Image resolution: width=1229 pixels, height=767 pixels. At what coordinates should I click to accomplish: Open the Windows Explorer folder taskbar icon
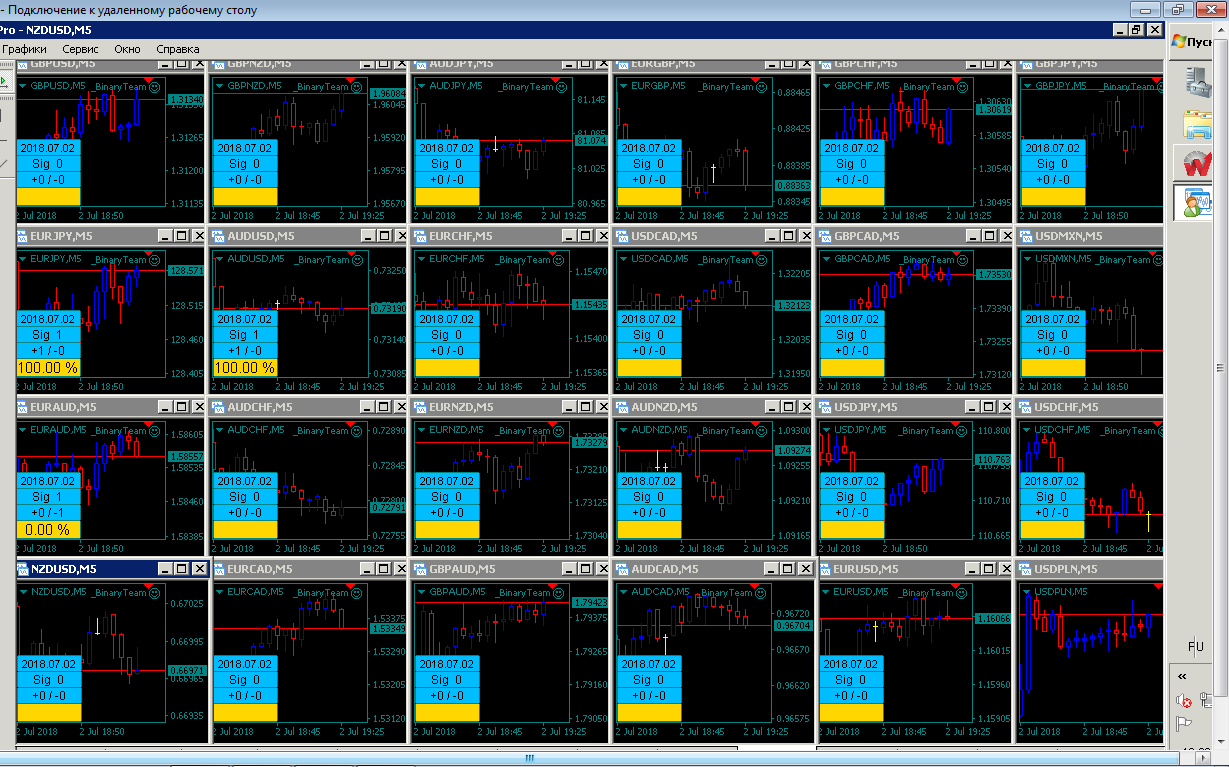pyautogui.click(x=1197, y=123)
